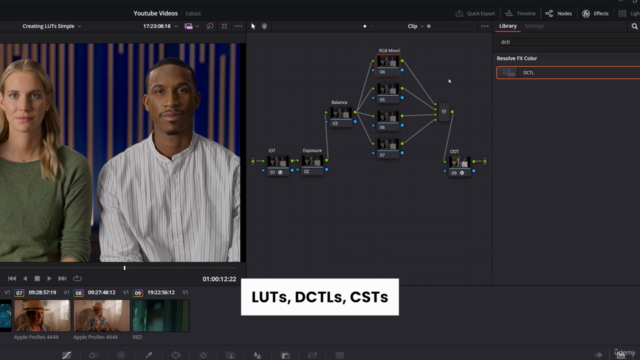
Task: Select node 05 in the parallel stack
Action: (x=388, y=93)
